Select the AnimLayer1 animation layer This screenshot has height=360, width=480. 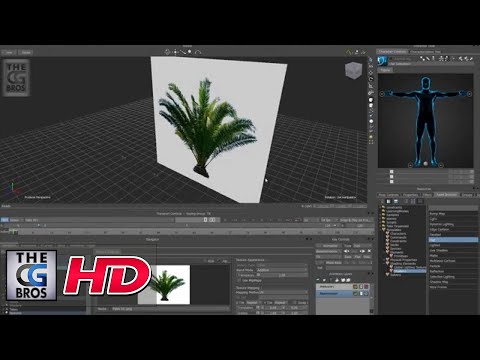[343, 287]
